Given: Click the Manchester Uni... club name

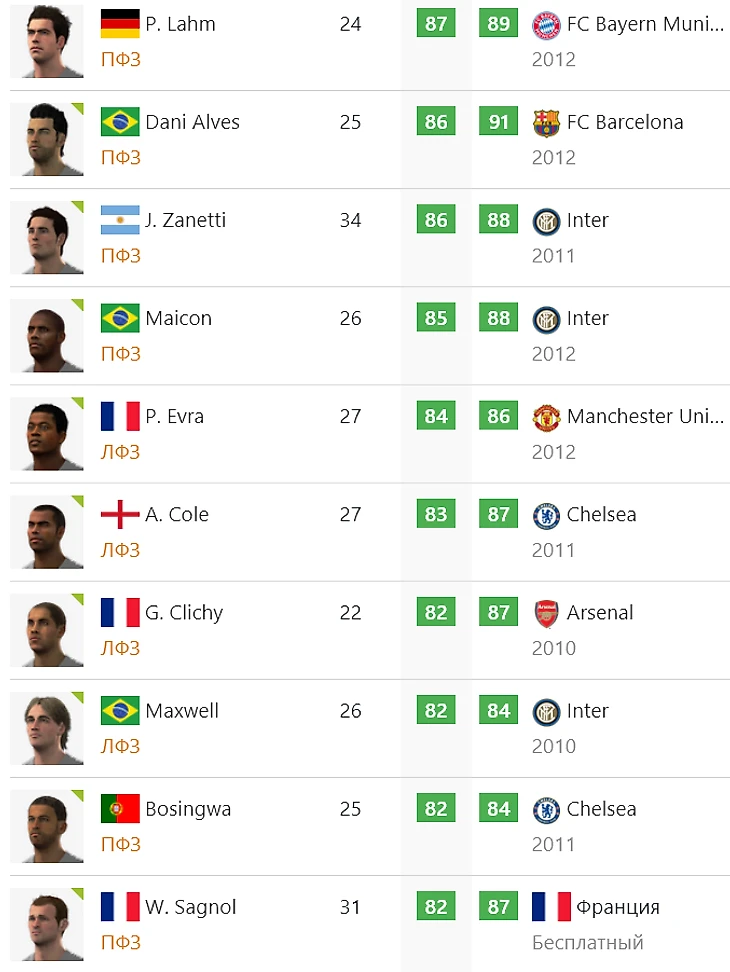Looking at the screenshot, I should click(645, 416).
